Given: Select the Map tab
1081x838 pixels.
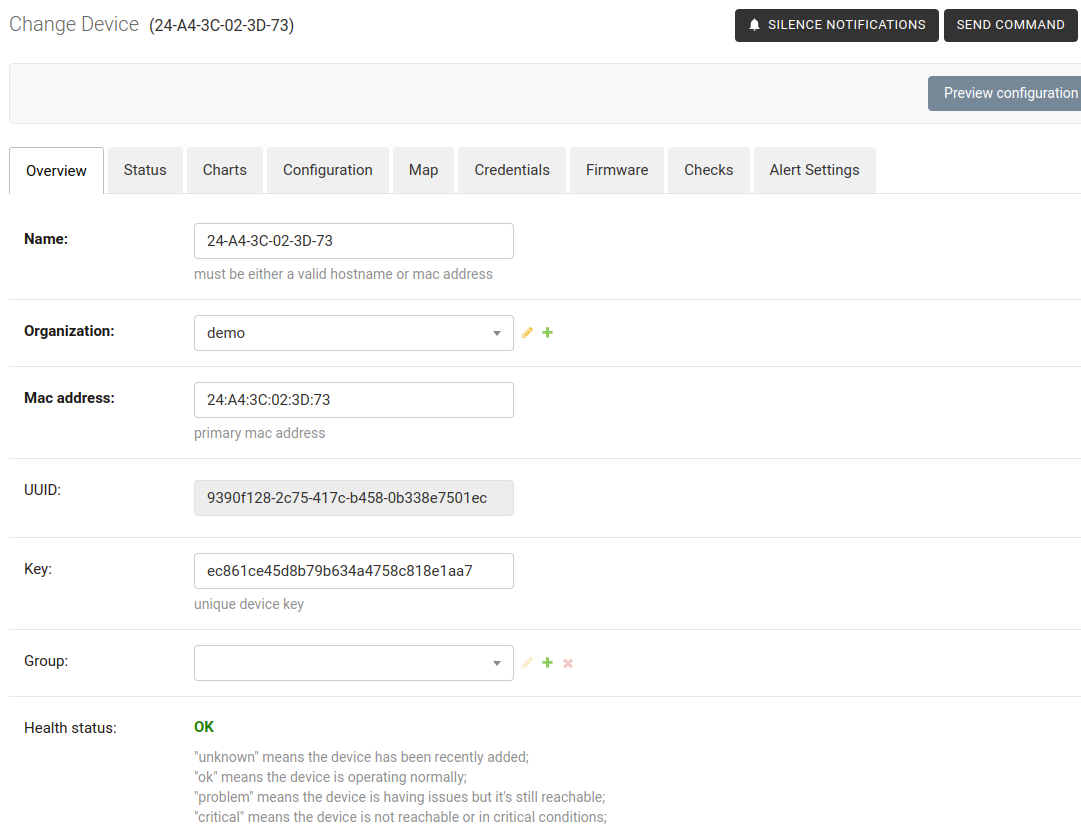Looking at the screenshot, I should [423, 170].
